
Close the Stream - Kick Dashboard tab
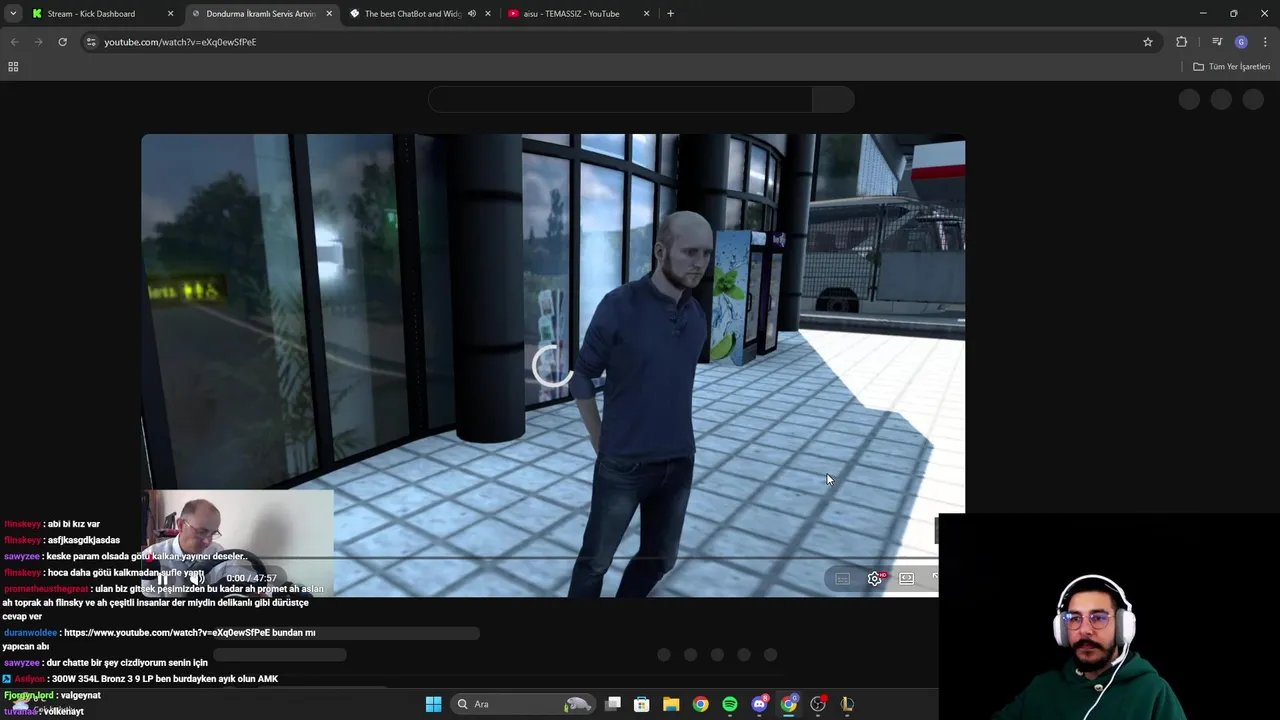(170, 14)
